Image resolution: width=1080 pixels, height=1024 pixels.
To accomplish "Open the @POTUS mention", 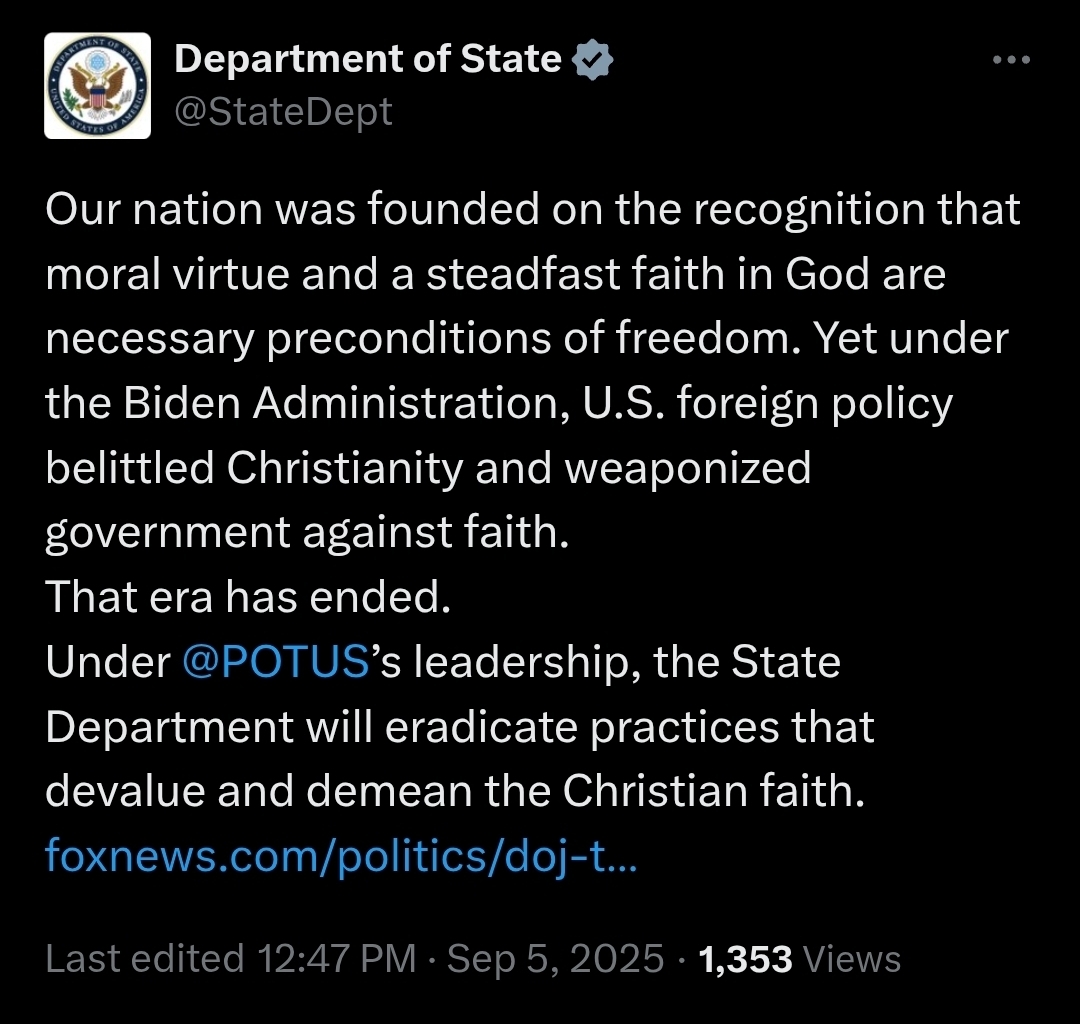I will 276,663.
